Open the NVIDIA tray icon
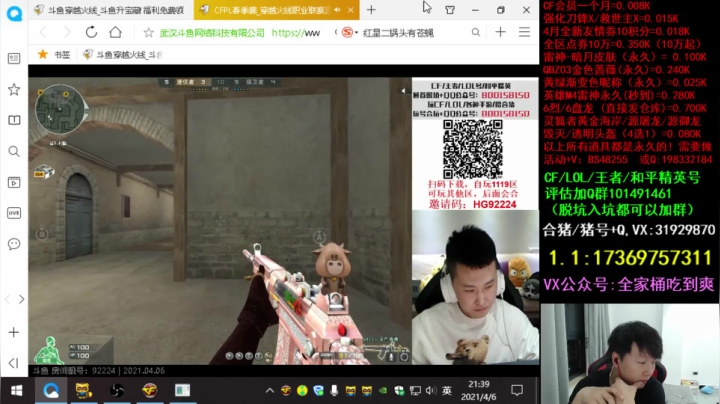Viewport: 720px width, 404px height. (x=382, y=391)
